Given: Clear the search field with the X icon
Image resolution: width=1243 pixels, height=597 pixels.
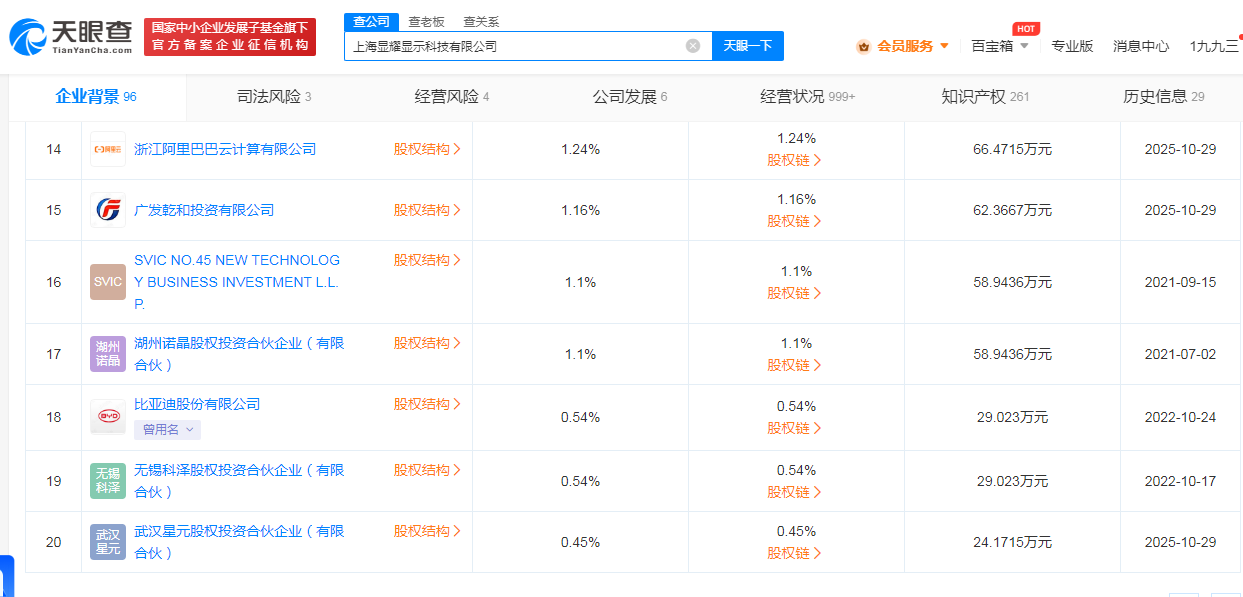Looking at the screenshot, I should (693, 46).
